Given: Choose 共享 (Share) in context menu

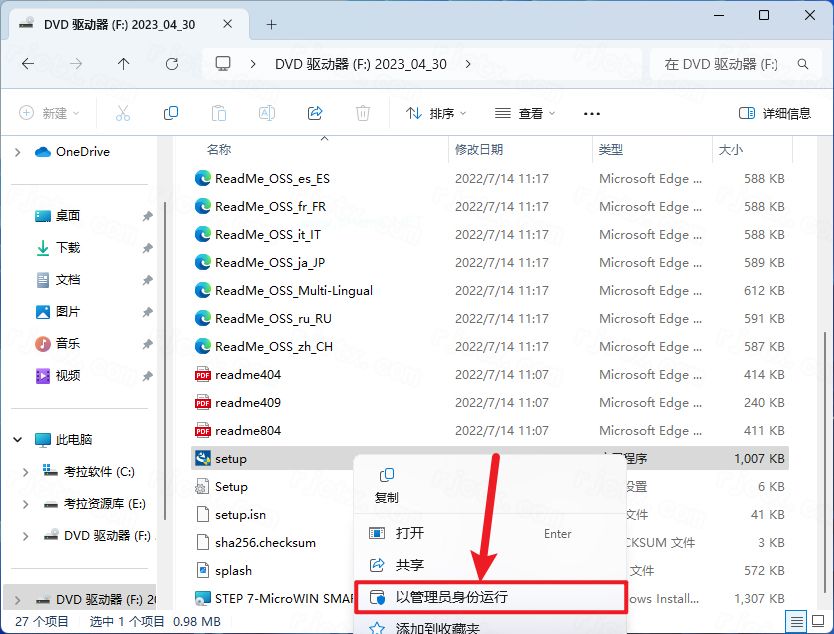Looking at the screenshot, I should [409, 565].
